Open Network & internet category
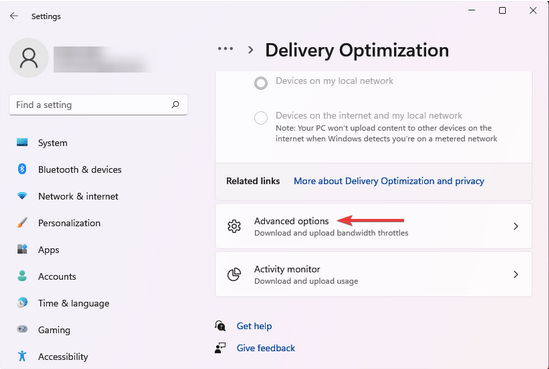This screenshot has height=369, width=549. click(x=78, y=196)
